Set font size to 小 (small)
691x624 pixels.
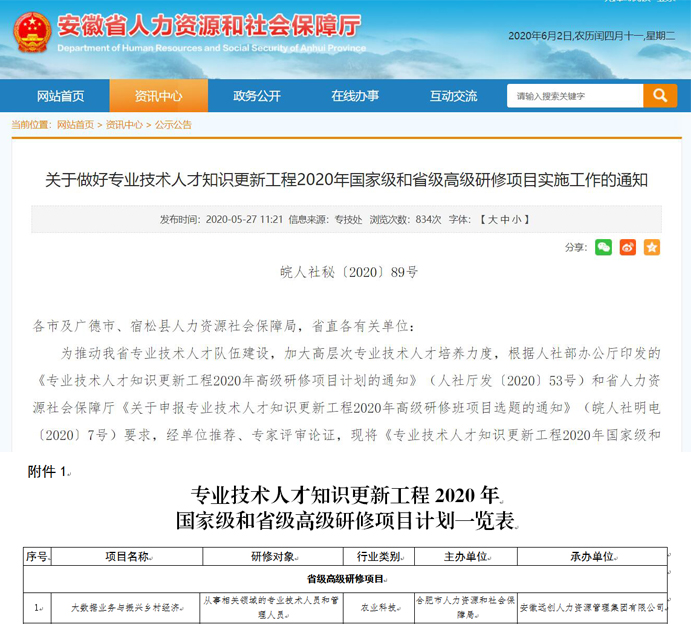pyautogui.click(x=517, y=219)
